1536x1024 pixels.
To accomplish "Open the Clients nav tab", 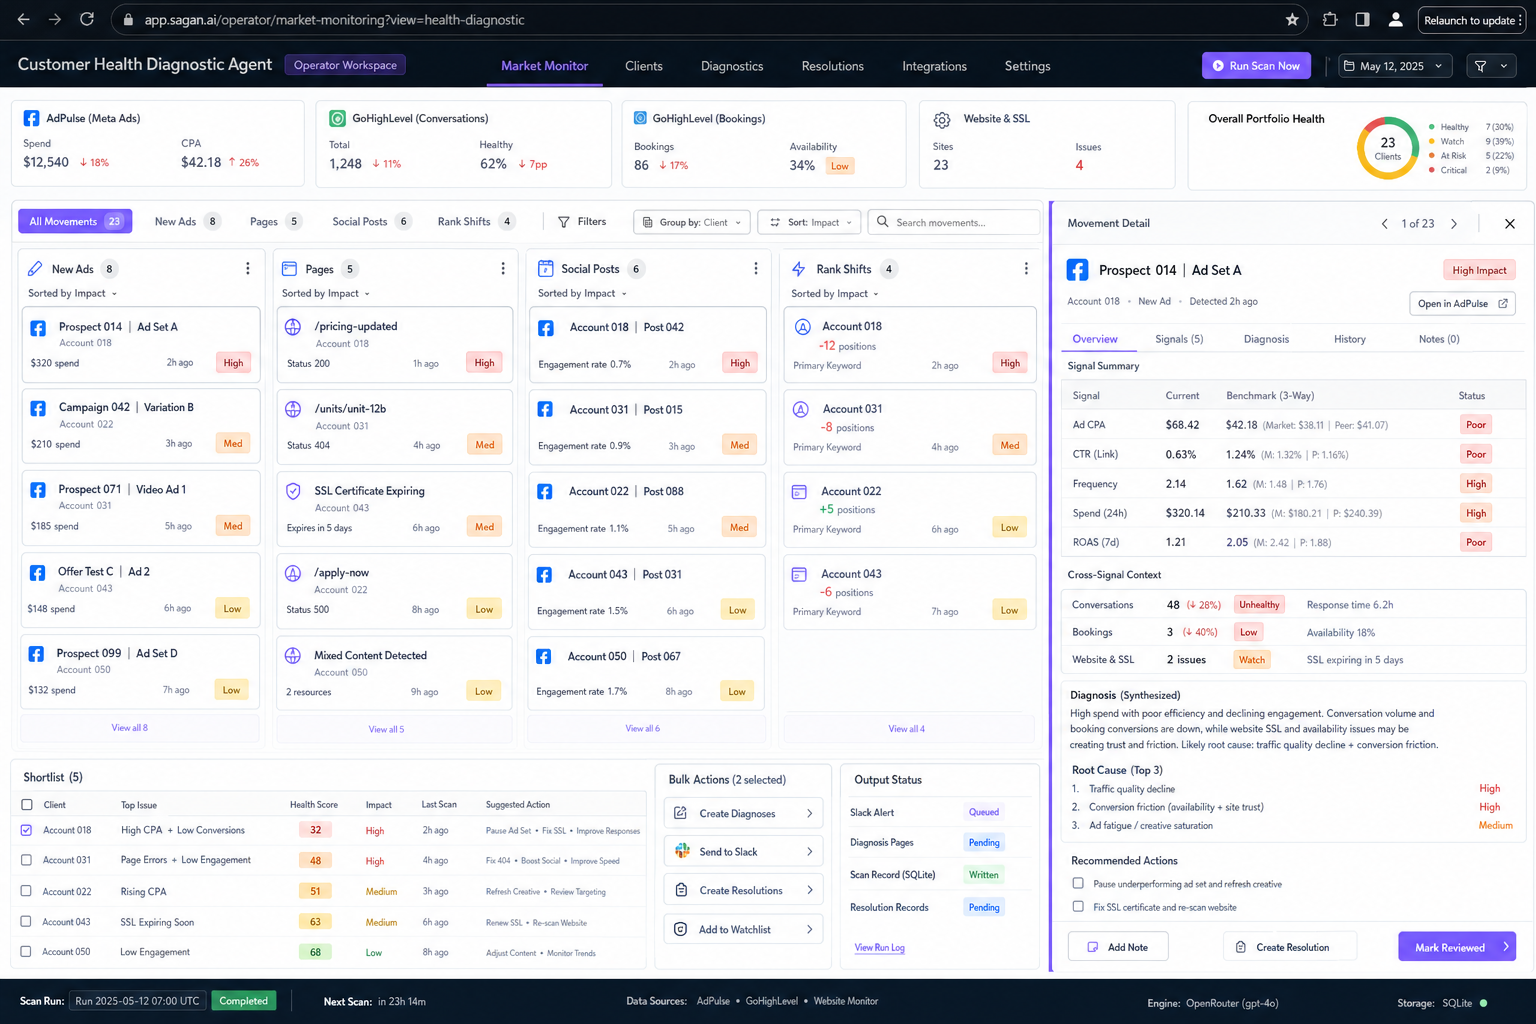I will (644, 66).
